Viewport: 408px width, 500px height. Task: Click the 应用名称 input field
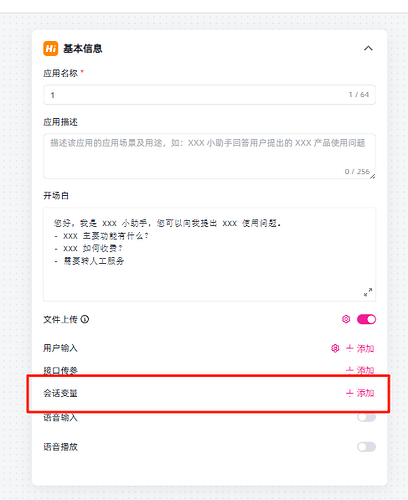point(209,95)
